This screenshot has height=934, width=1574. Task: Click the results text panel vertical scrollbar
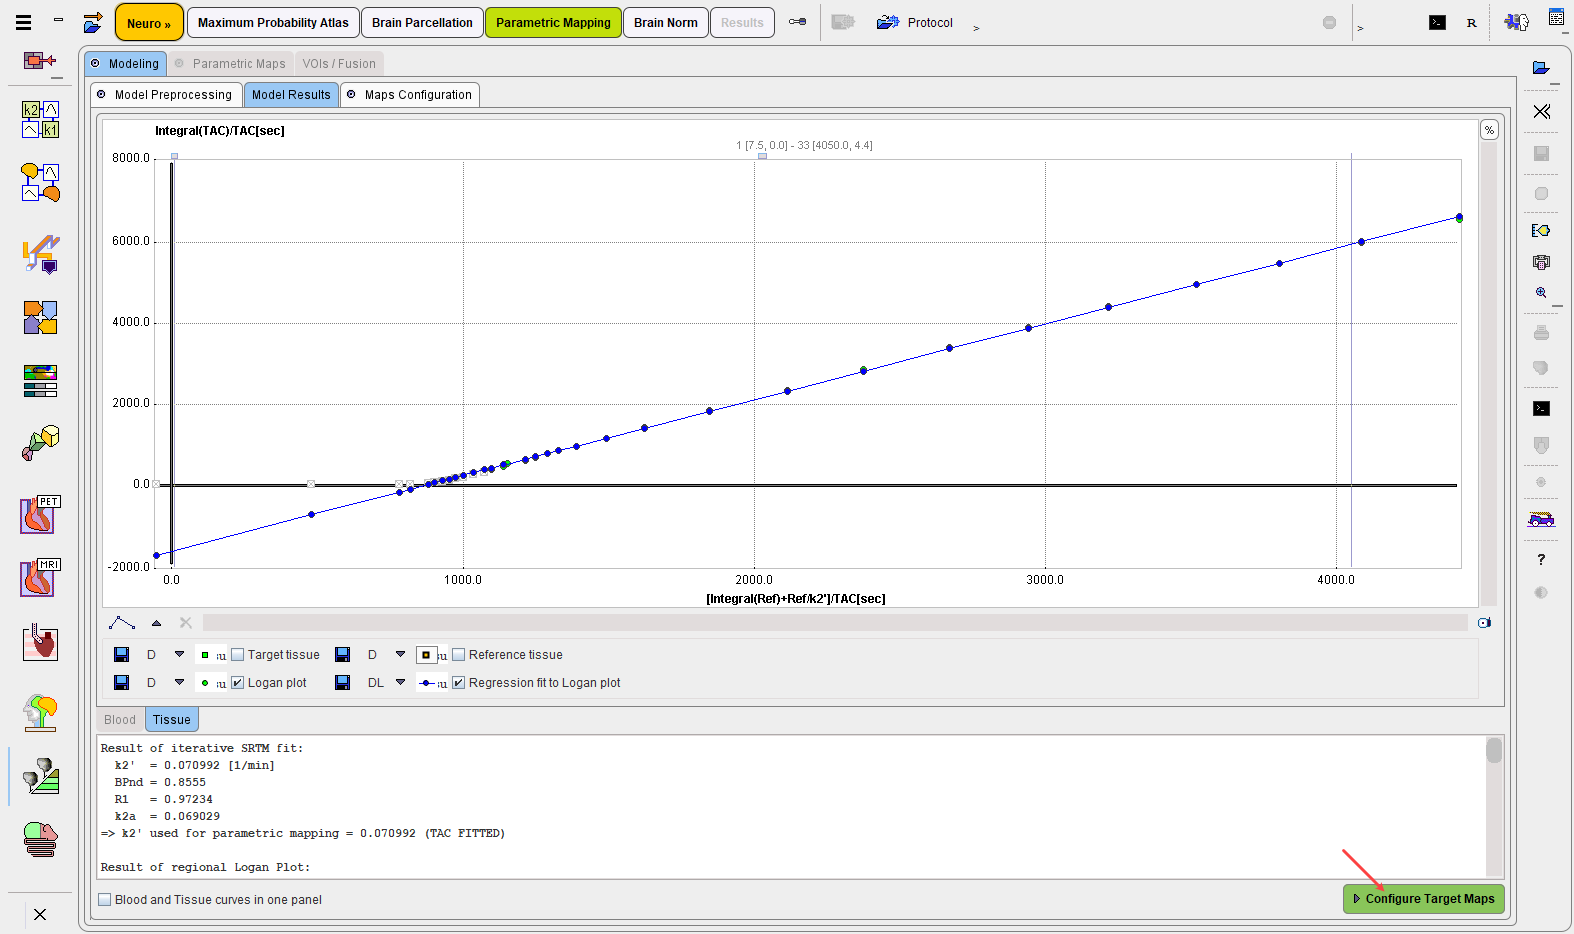pos(1494,807)
